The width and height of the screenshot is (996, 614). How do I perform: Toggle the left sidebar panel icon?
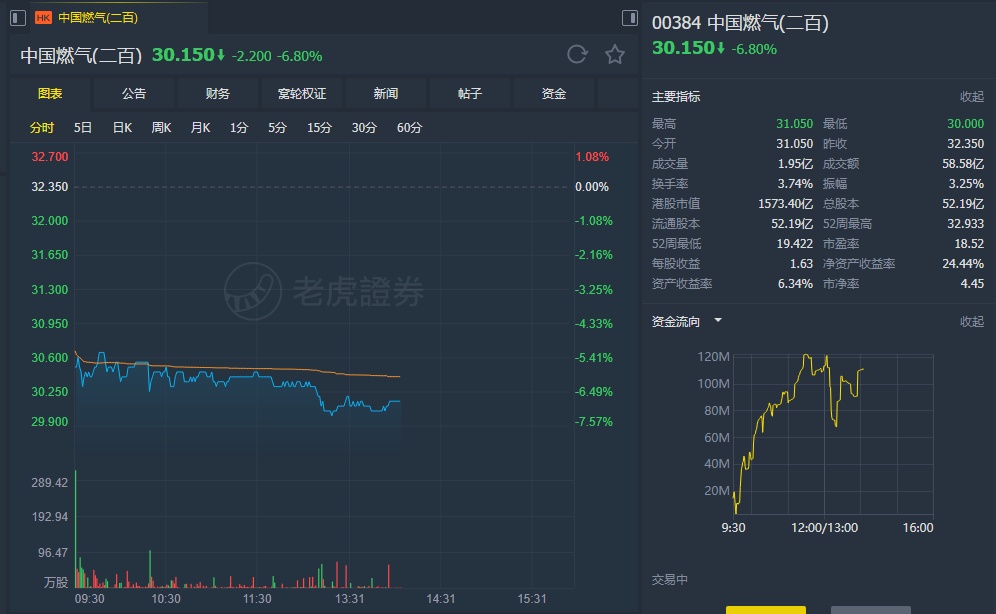[18, 18]
